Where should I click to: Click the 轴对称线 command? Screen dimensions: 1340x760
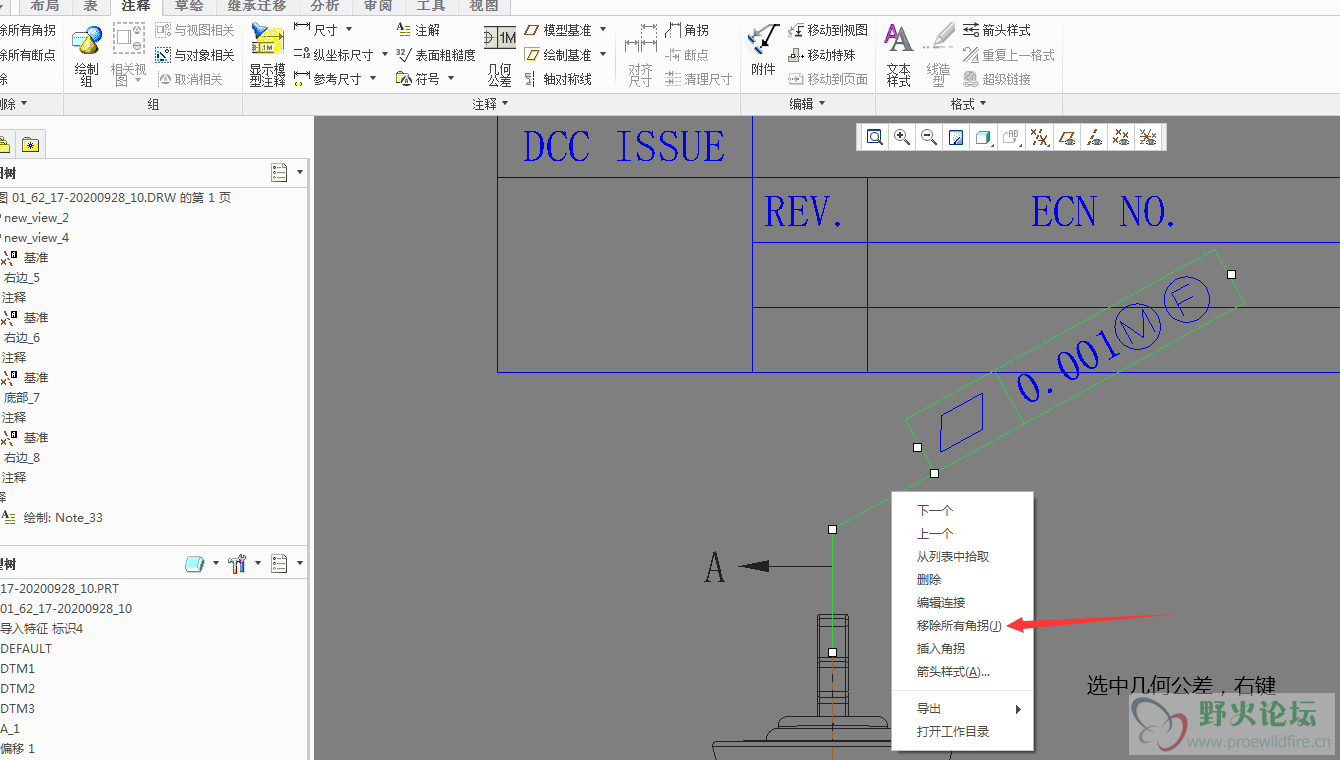(558, 79)
